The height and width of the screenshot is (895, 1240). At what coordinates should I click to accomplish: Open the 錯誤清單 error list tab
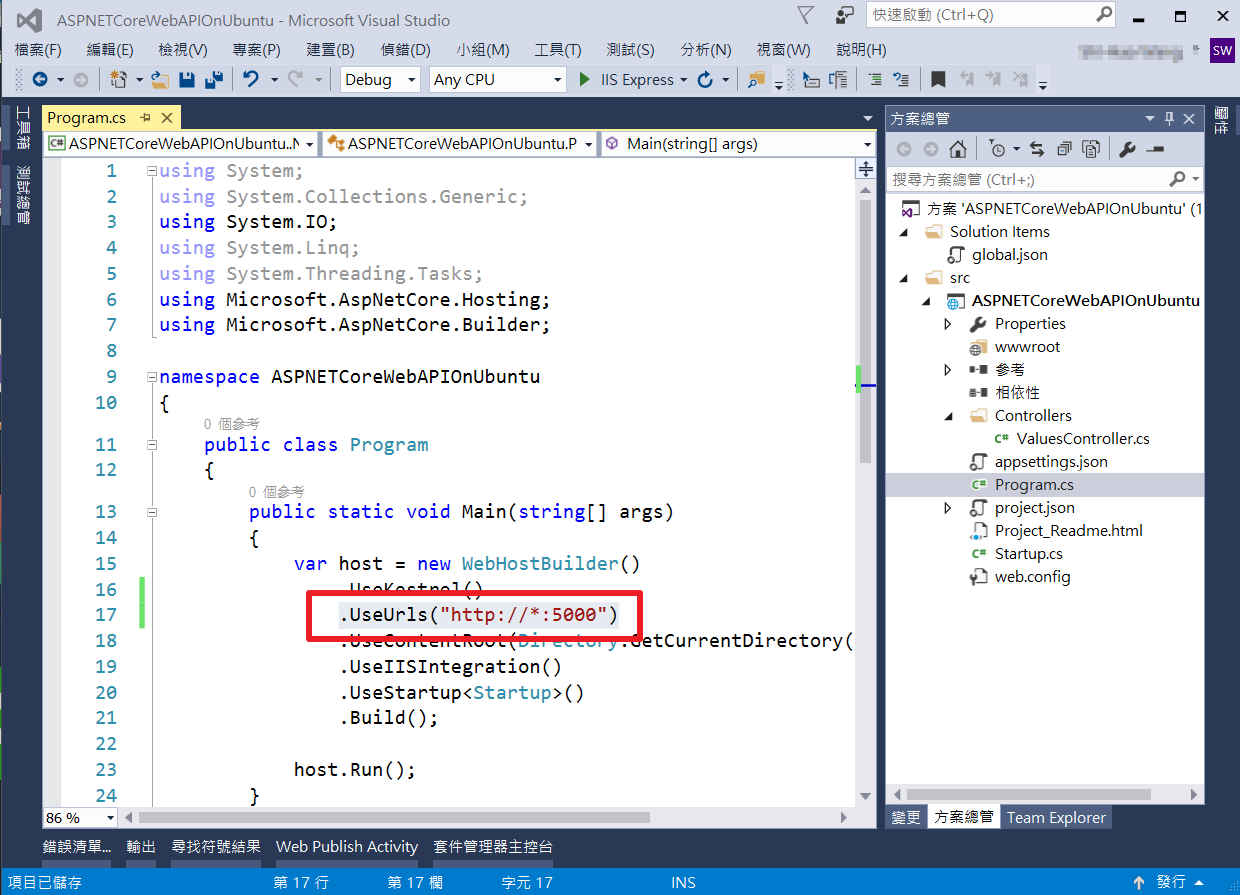click(x=77, y=846)
